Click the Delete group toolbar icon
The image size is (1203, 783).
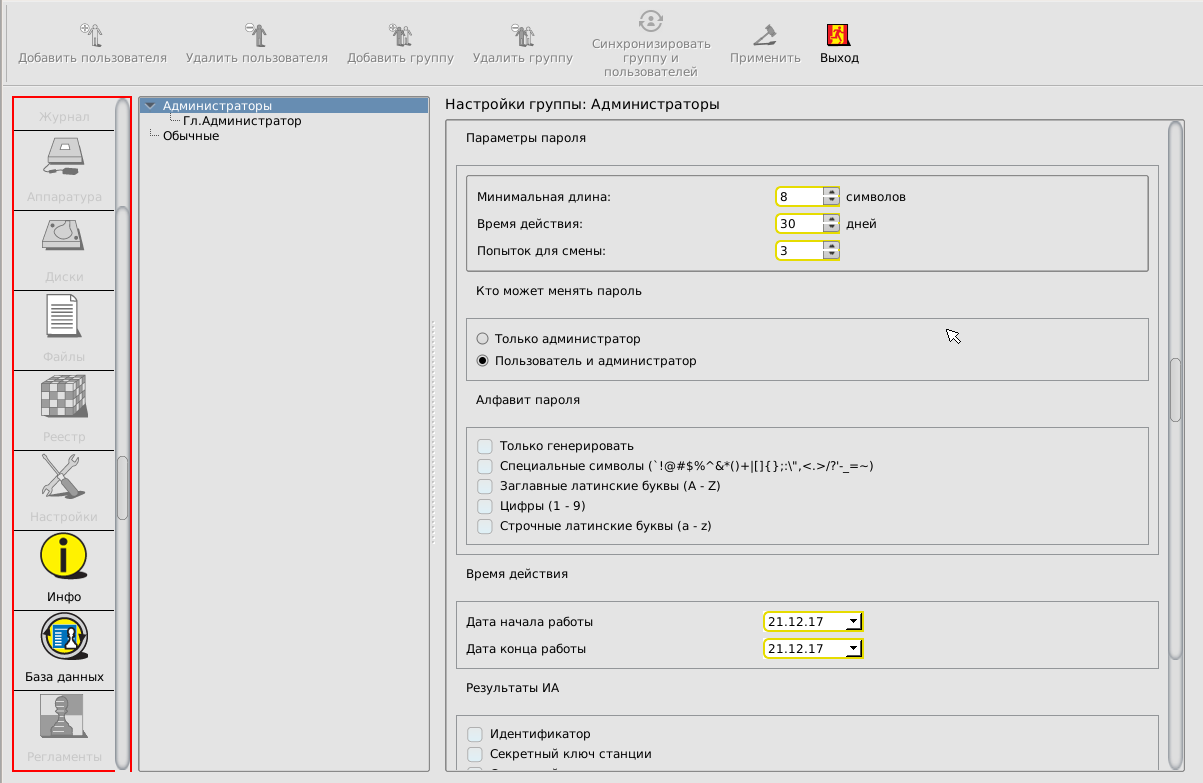(x=522, y=35)
